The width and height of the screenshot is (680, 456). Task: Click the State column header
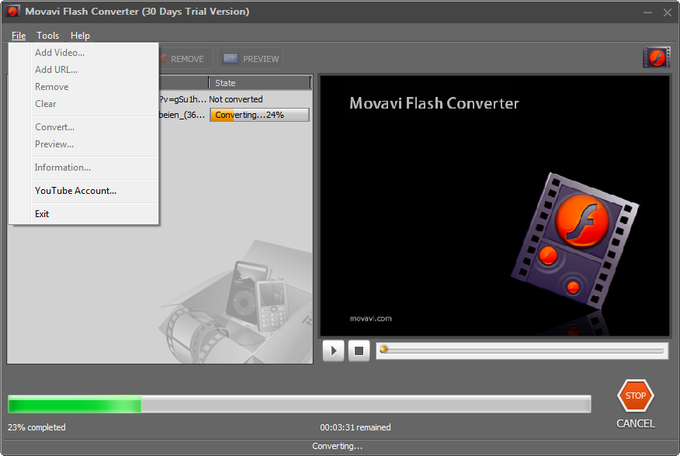(x=260, y=83)
